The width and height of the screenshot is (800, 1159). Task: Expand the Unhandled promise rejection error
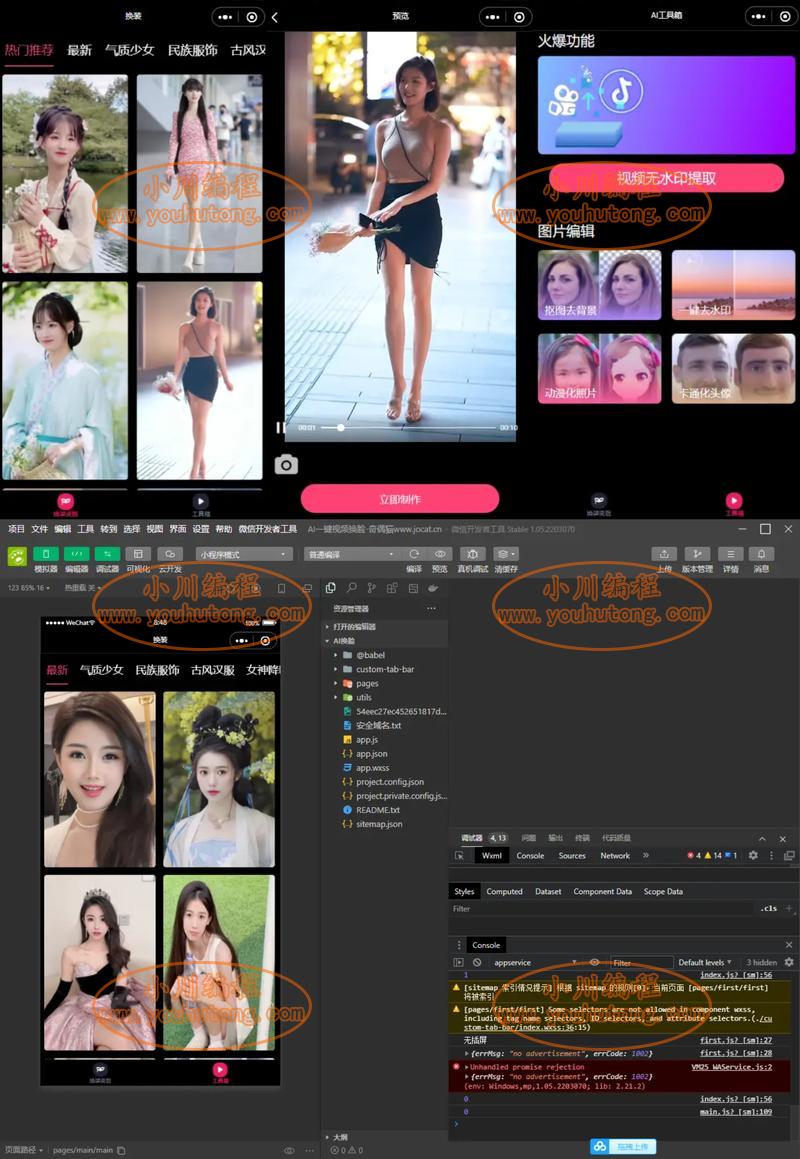(467, 1067)
